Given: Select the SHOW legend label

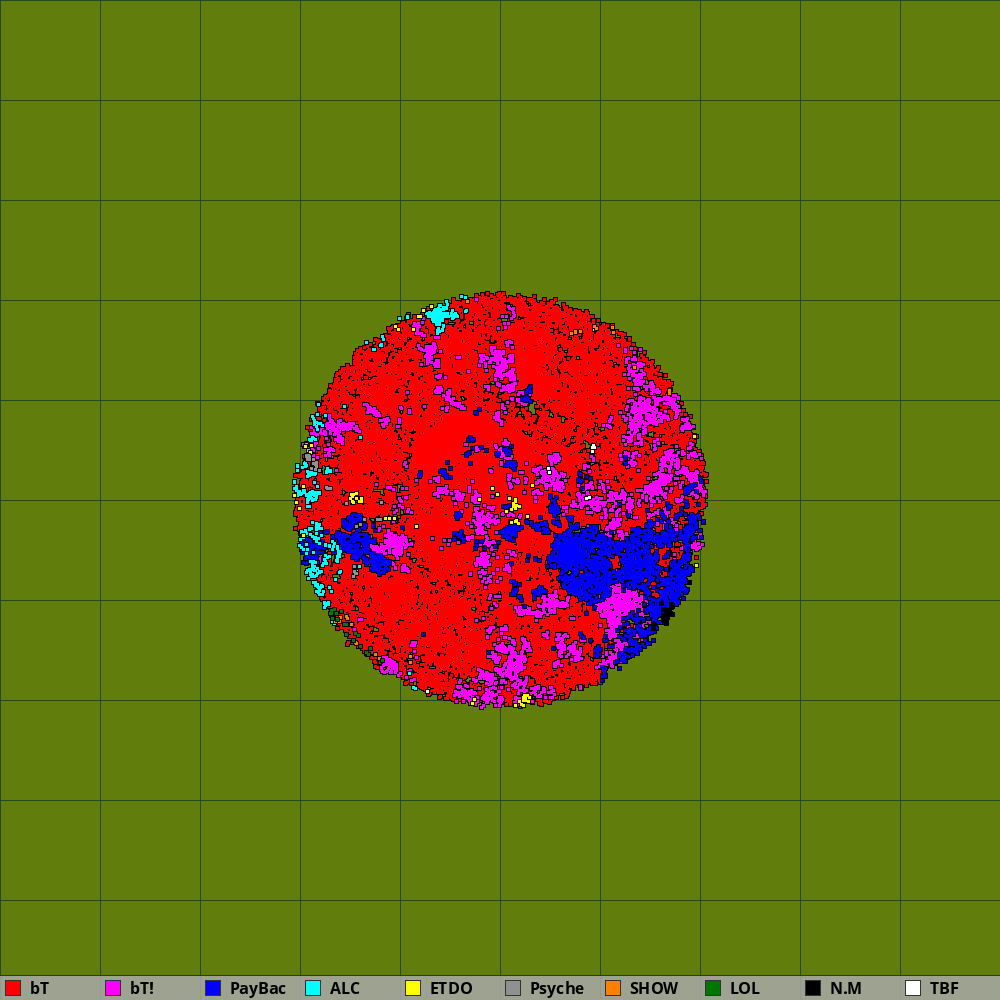Looking at the screenshot, I should [x=654, y=988].
